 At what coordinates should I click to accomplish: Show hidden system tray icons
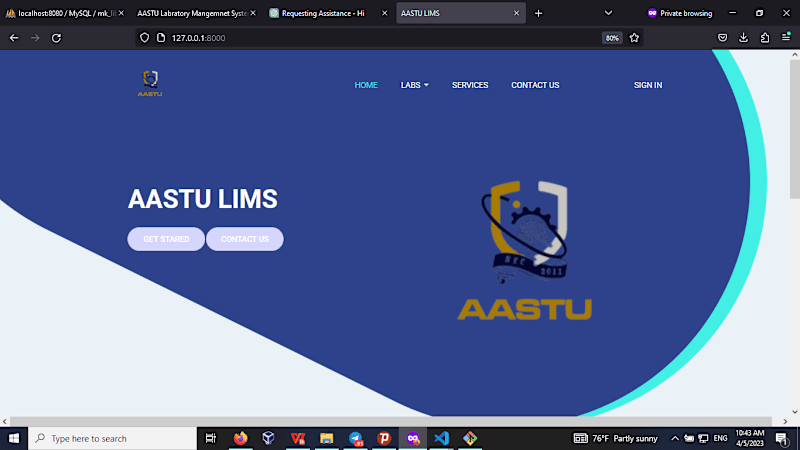click(674, 438)
